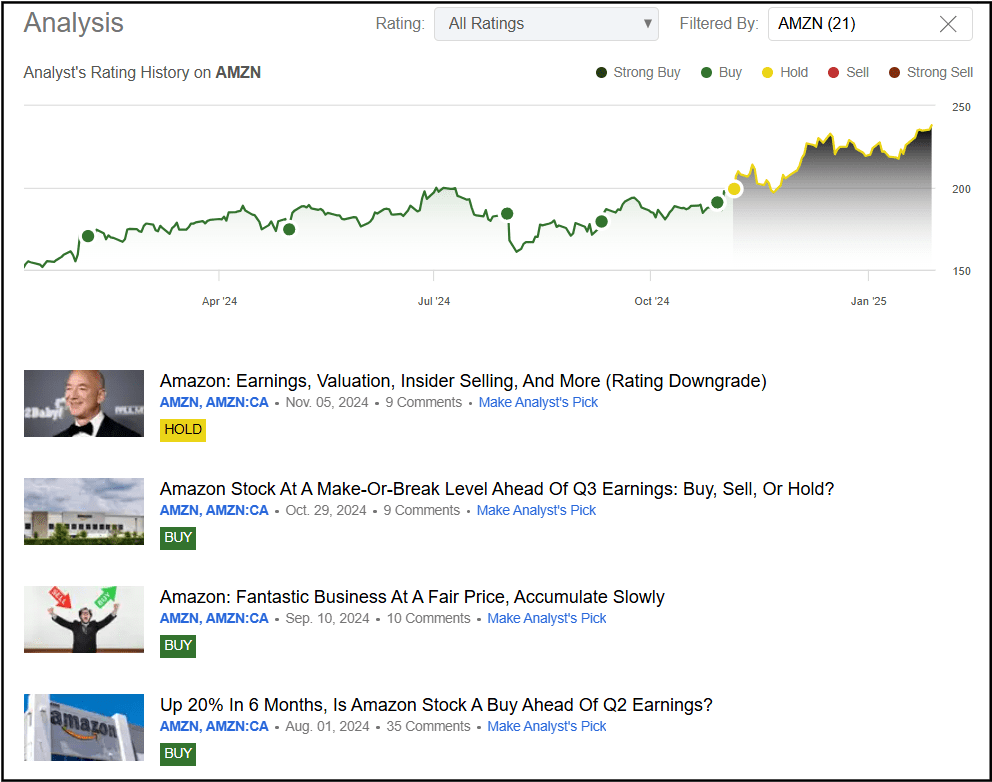Click 'Make Analyst's Pick' on the Nov 5 article
Image resolution: width=992 pixels, height=782 pixels.
(538, 402)
